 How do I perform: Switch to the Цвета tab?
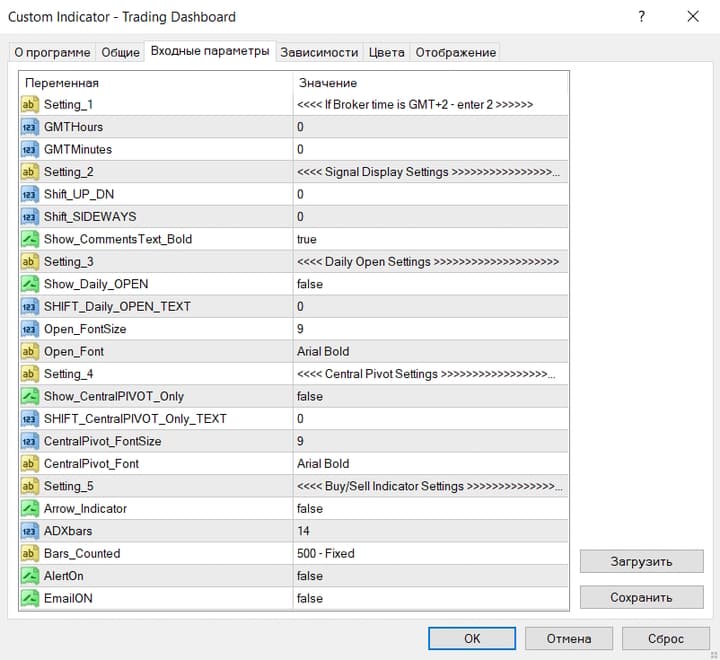[x=386, y=52]
